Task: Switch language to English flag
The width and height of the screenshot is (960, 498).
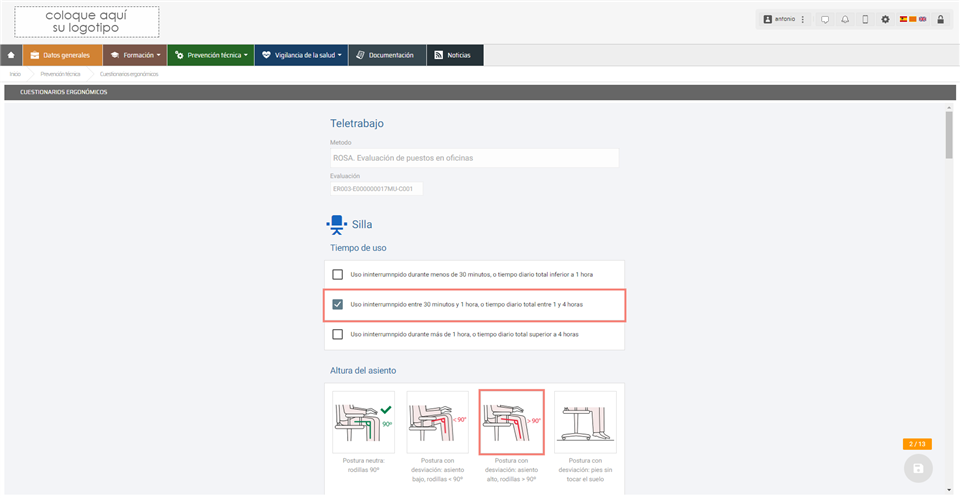Action: [922, 19]
